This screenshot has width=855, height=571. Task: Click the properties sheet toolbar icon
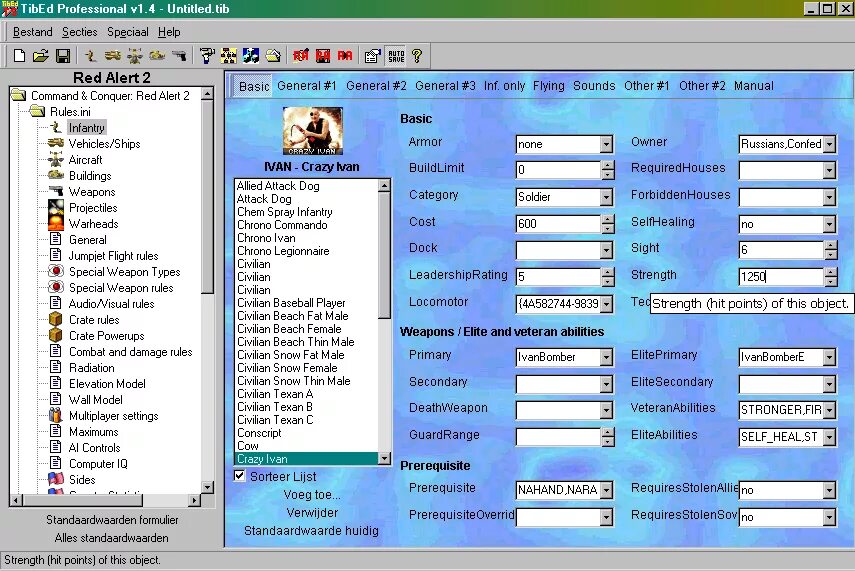point(372,55)
